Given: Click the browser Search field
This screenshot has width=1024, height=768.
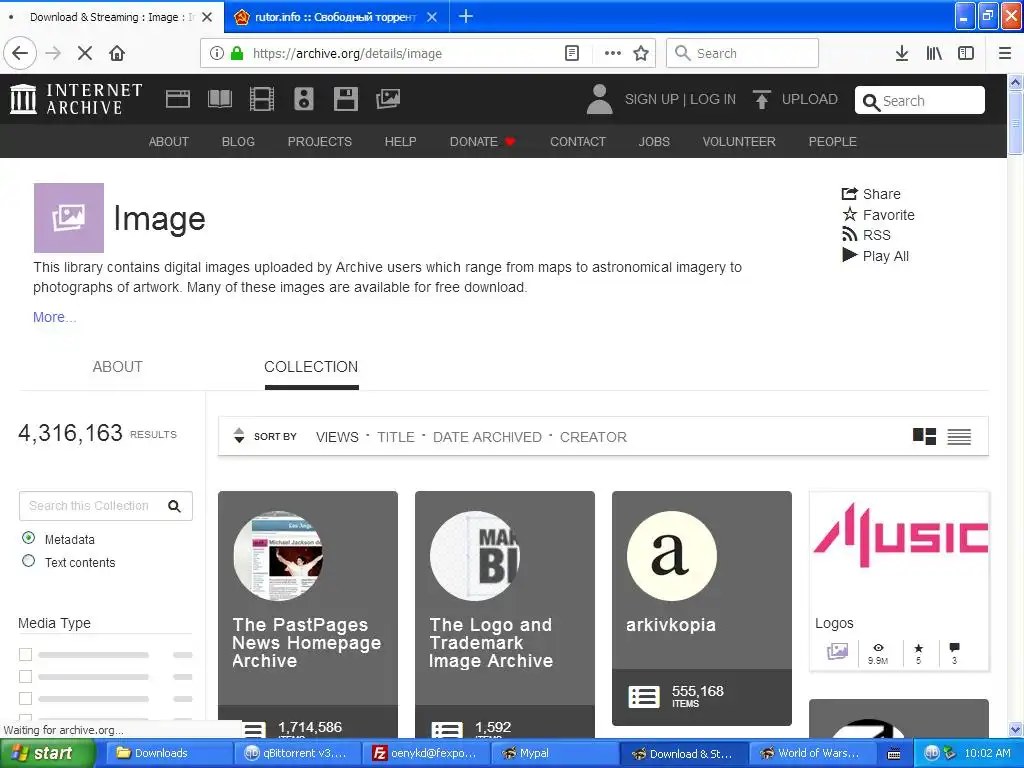Looking at the screenshot, I should coord(743,53).
